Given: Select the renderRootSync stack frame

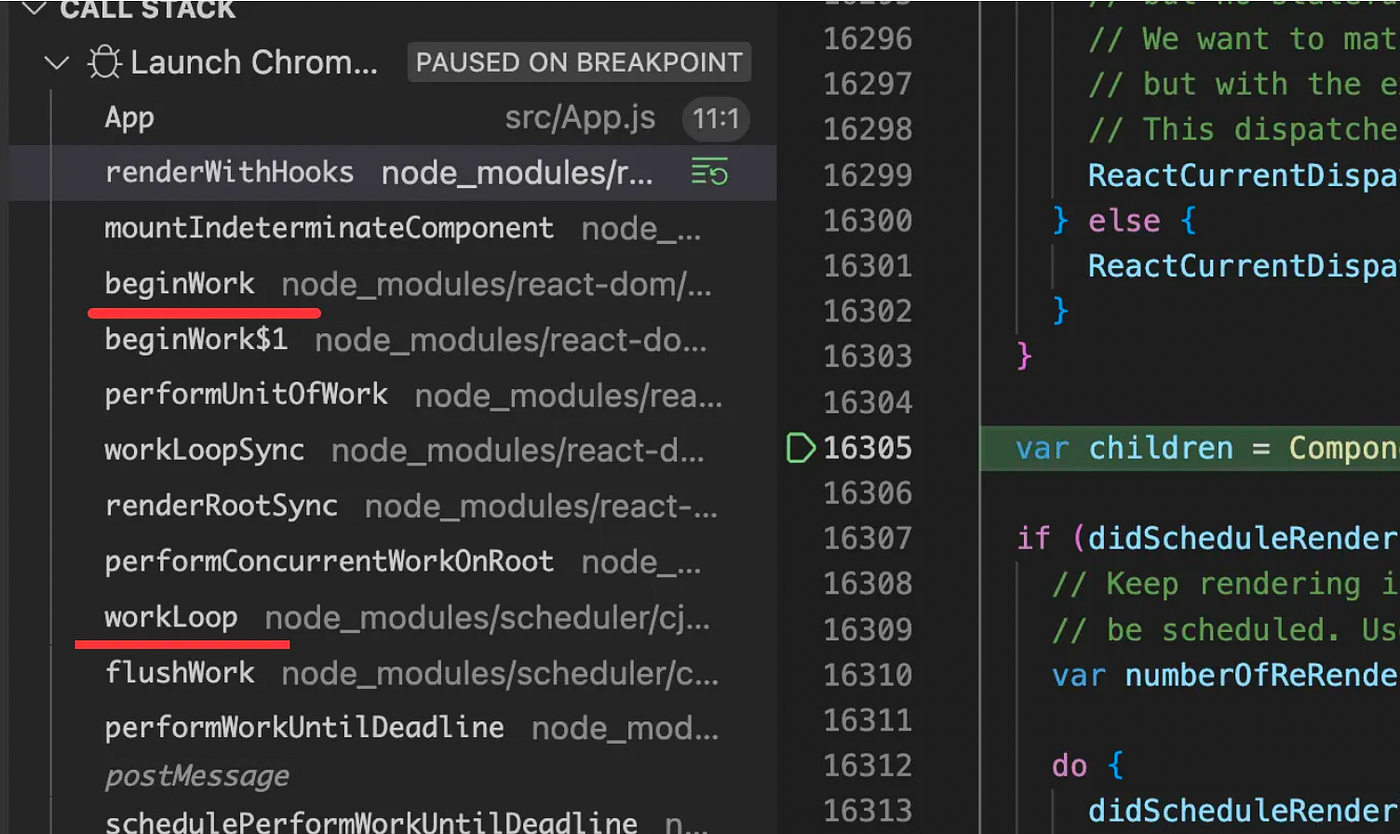Looking at the screenshot, I should (392, 507).
